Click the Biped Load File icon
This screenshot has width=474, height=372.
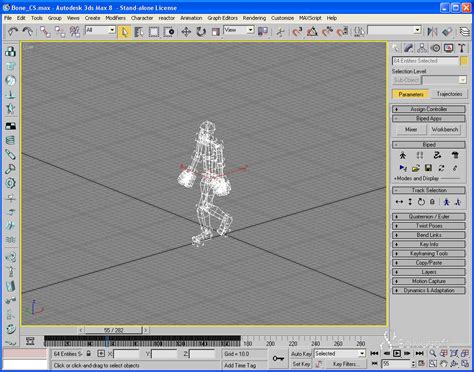click(x=416, y=168)
